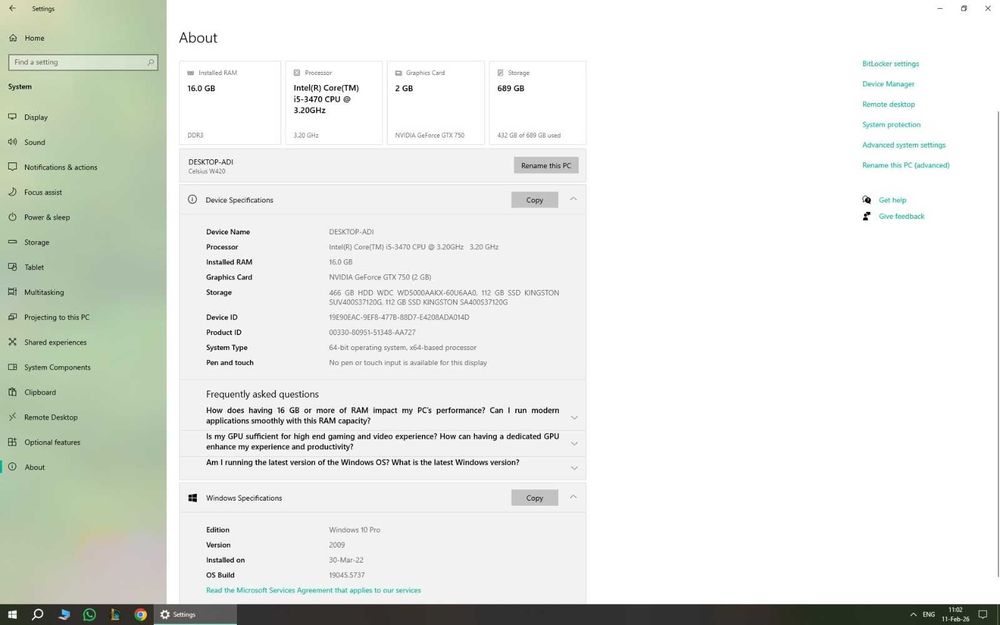Image resolution: width=1000 pixels, height=625 pixels.
Task: Click the ENG language indicator
Action: click(x=929, y=615)
